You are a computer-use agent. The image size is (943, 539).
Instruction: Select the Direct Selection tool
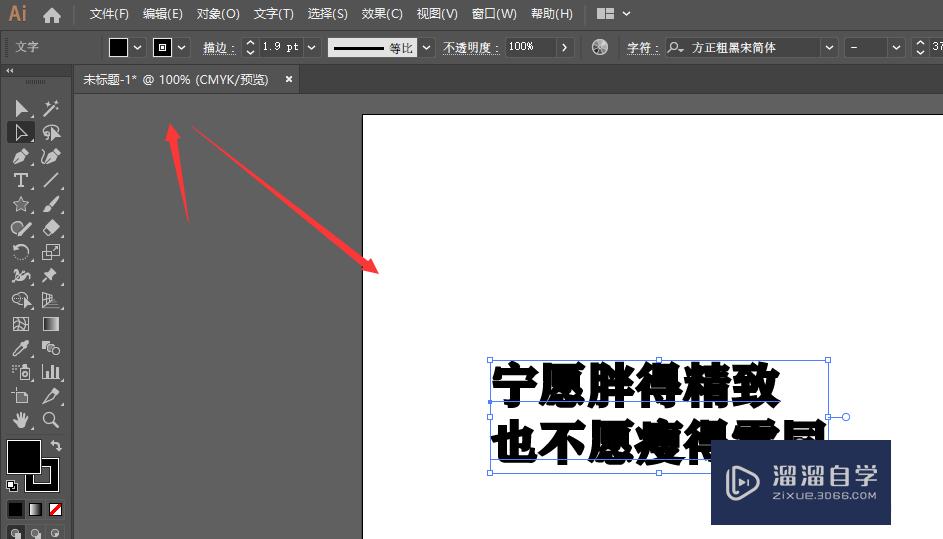click(x=21, y=132)
